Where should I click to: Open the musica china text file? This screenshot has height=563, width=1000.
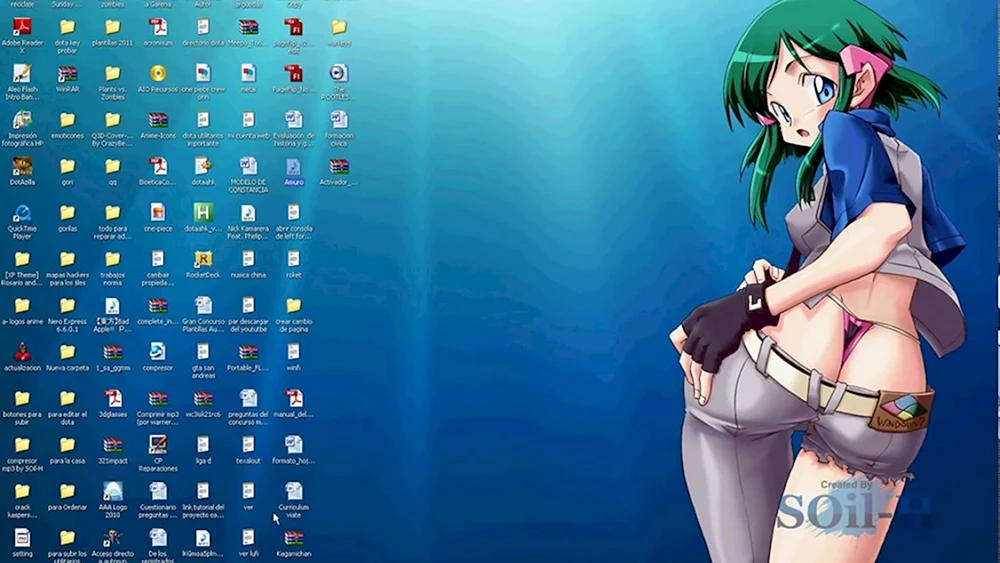point(249,260)
